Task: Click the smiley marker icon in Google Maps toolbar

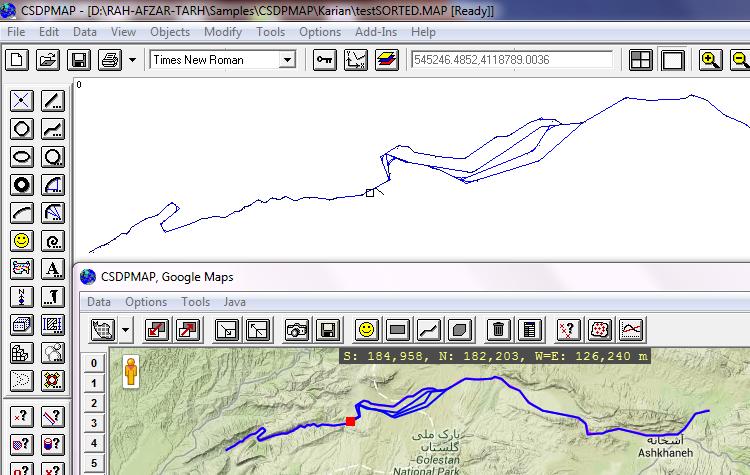Action: click(x=366, y=330)
